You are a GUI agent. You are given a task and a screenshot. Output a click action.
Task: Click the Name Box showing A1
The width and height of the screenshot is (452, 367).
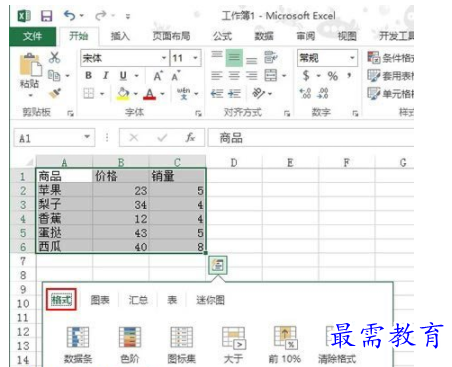(x=54, y=138)
